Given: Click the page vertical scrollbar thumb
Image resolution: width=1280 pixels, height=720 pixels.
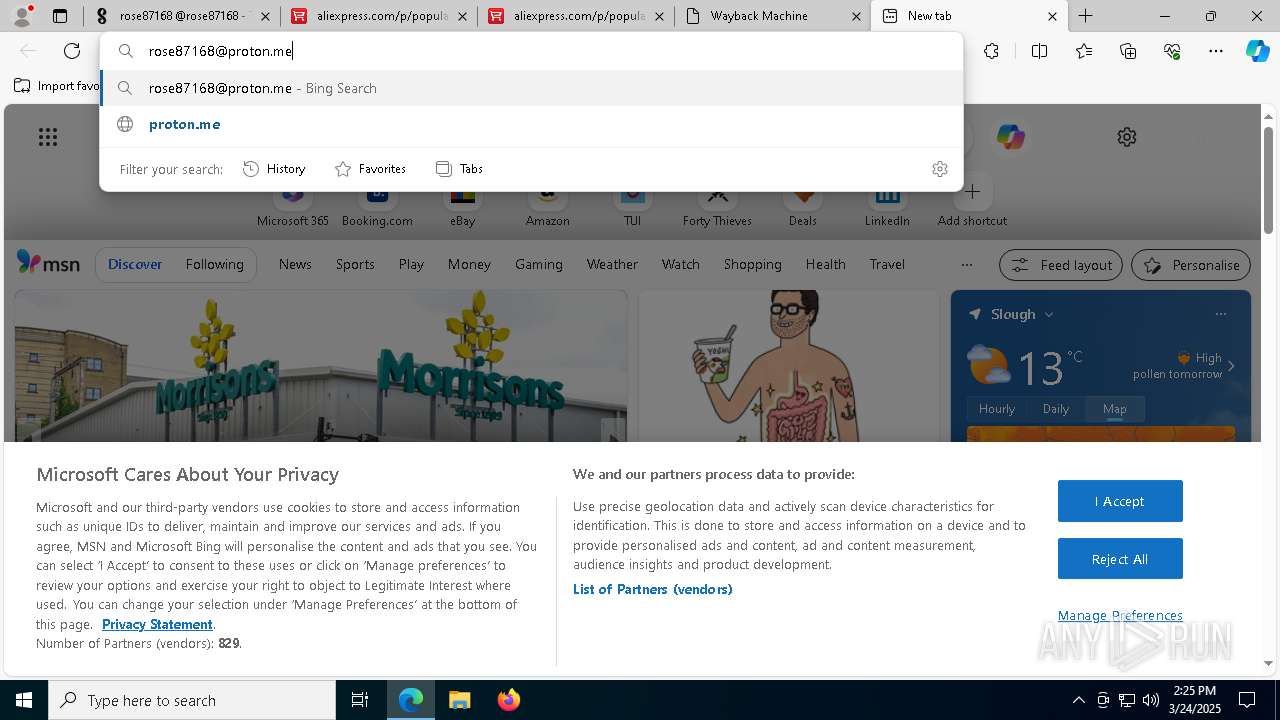Looking at the screenshot, I should [1268, 180].
